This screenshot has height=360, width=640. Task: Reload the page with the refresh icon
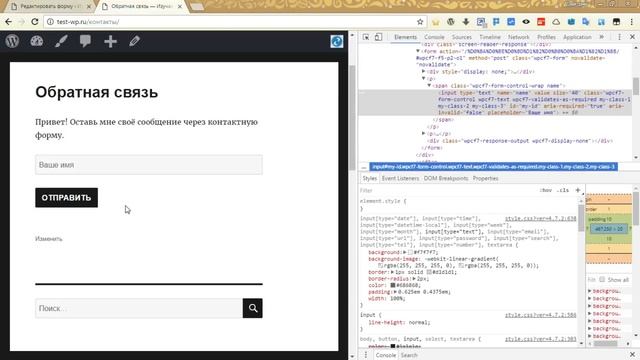click(x=35, y=22)
